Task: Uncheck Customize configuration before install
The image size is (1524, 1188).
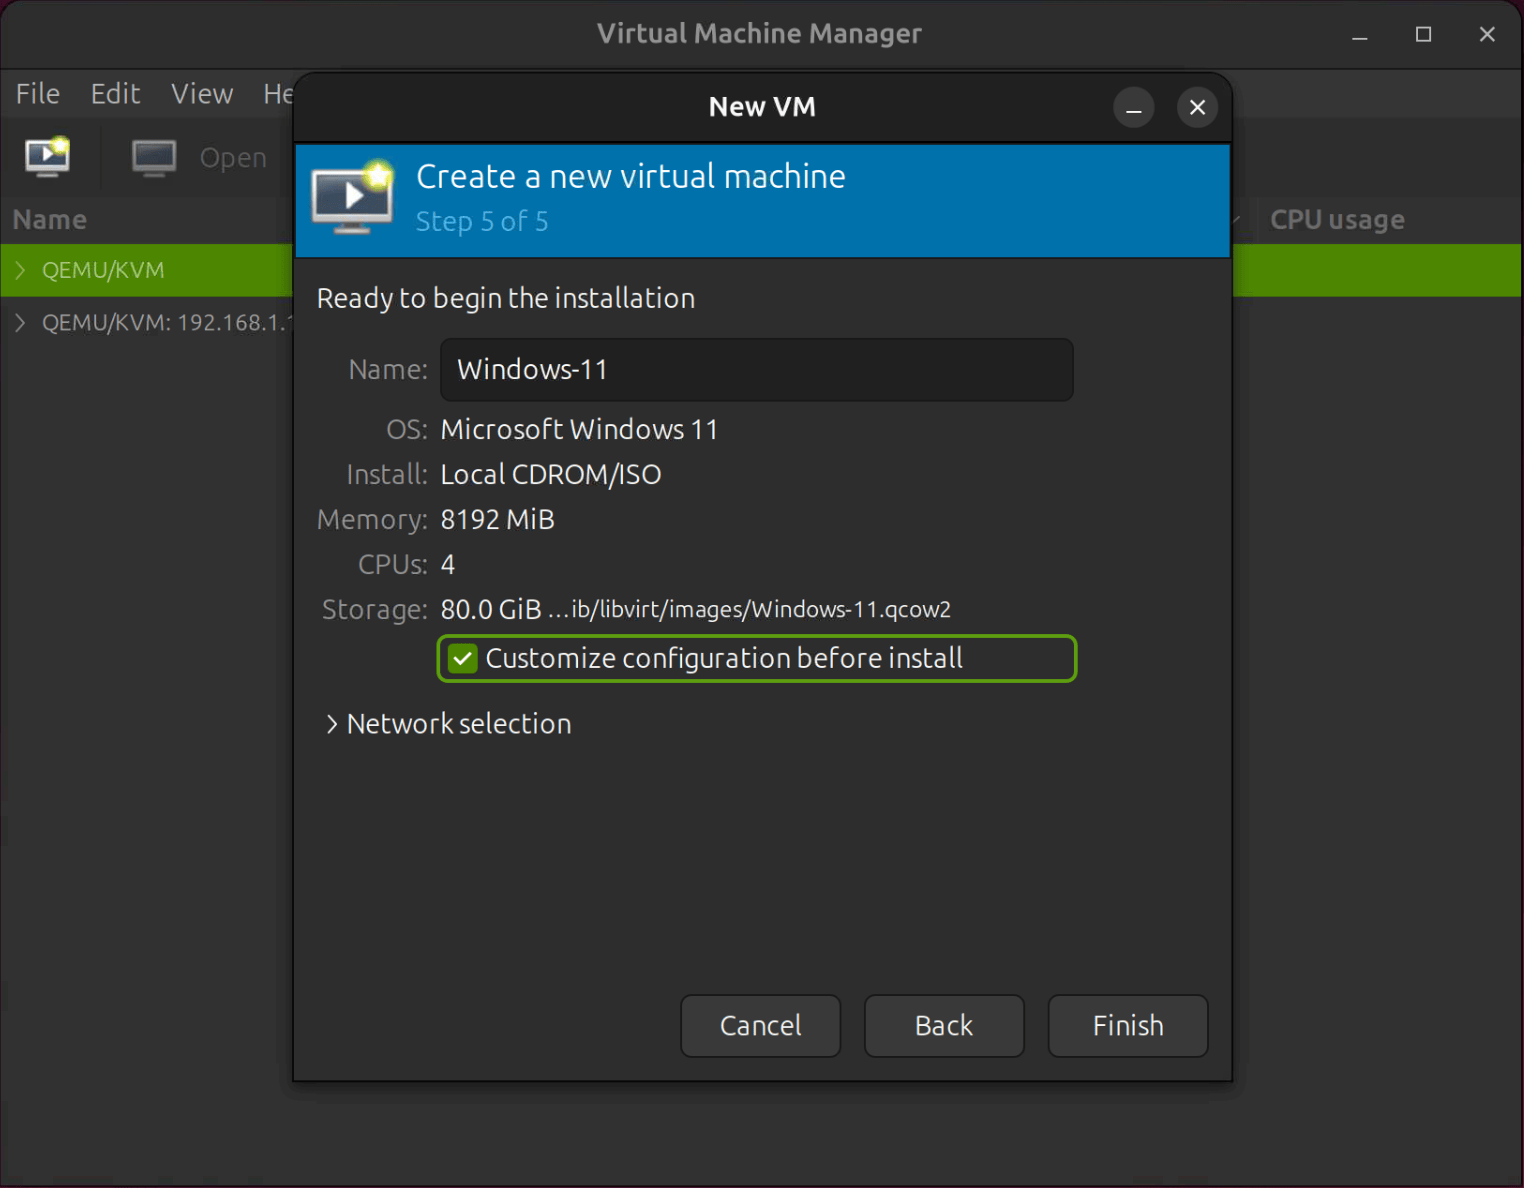Action: click(x=462, y=658)
